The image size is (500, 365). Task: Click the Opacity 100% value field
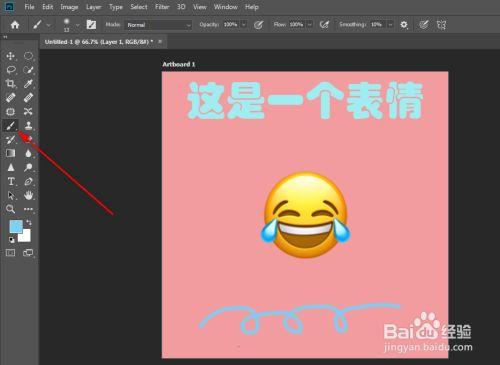pyautogui.click(x=231, y=25)
